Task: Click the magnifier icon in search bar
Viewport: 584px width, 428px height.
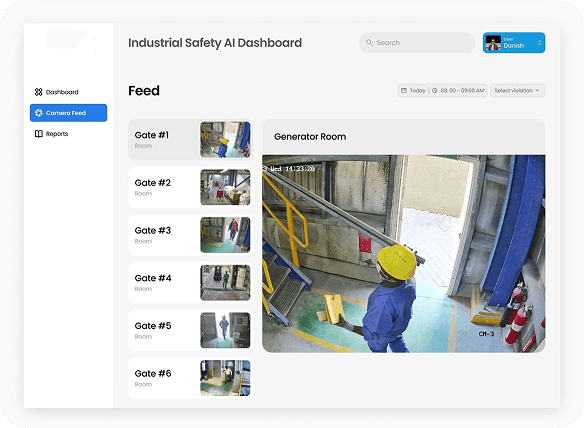Action: [x=369, y=42]
